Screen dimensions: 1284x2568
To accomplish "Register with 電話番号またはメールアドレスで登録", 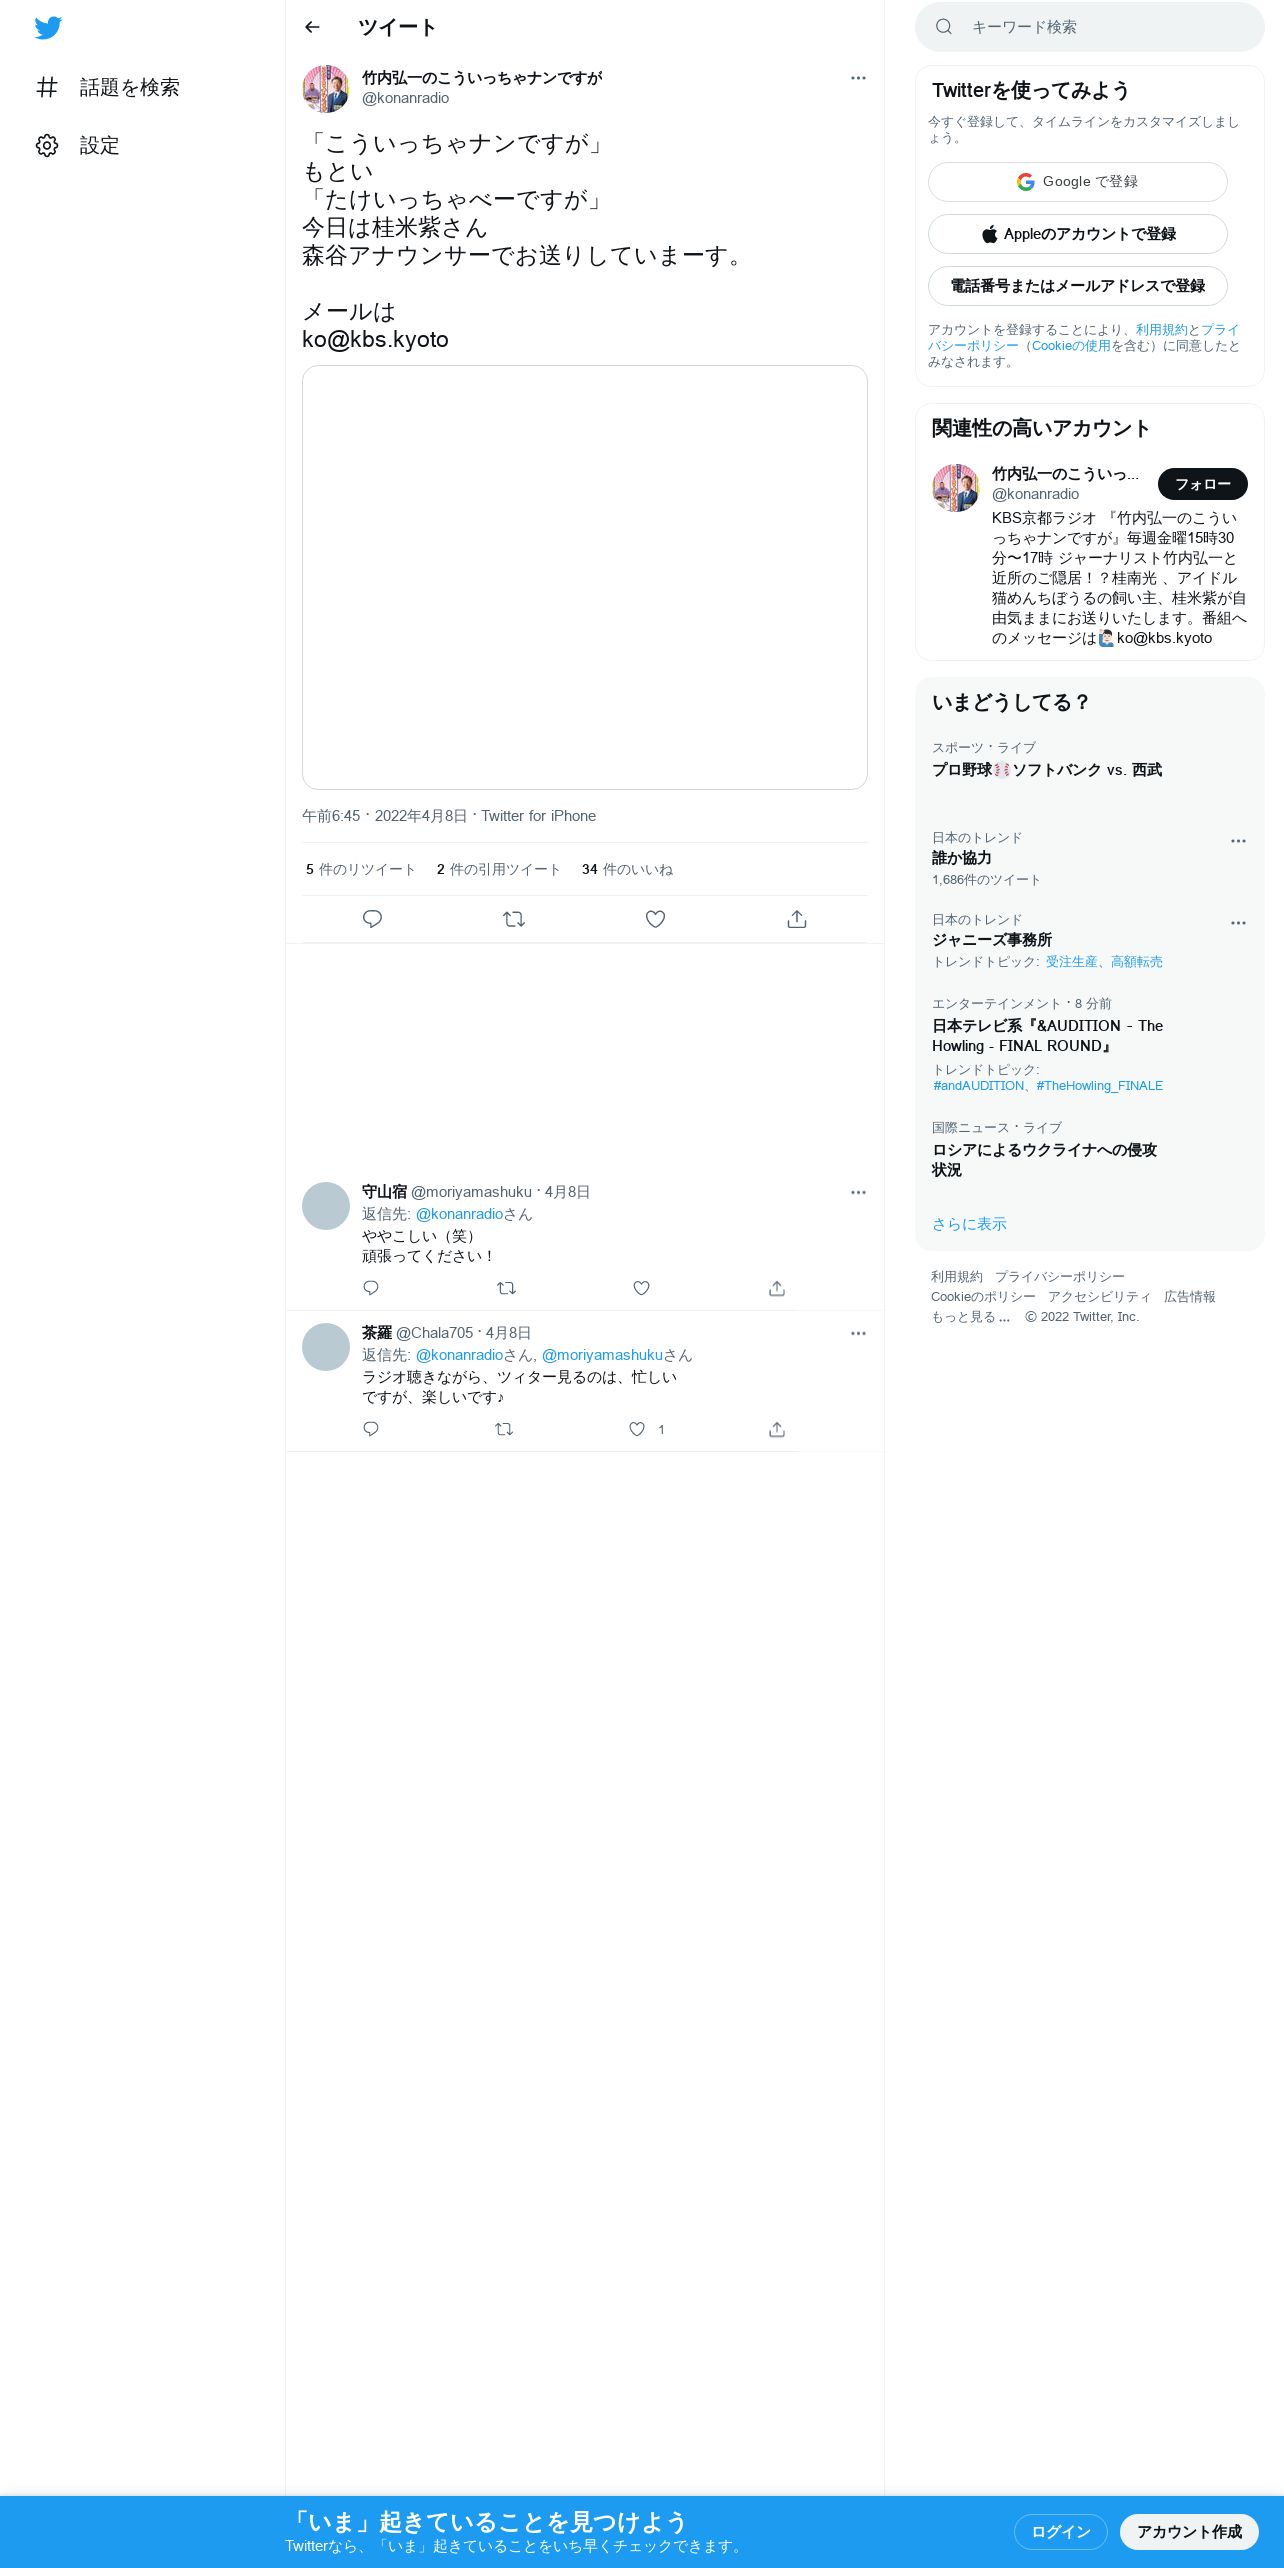I will 1078,286.
